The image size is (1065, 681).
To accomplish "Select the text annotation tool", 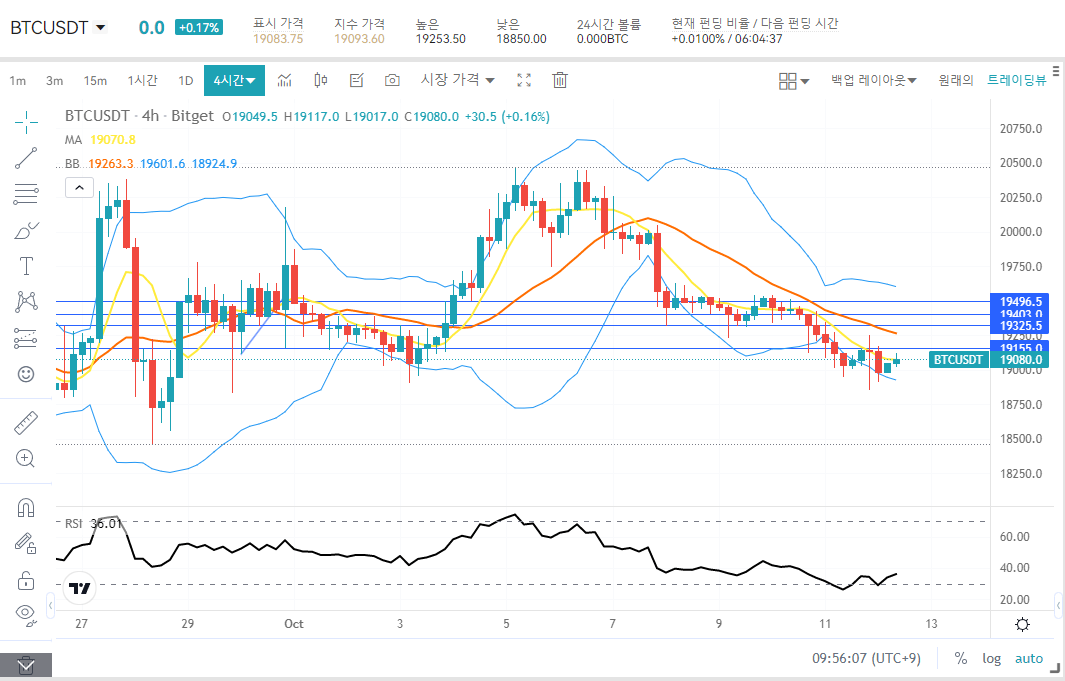I will click(x=24, y=265).
